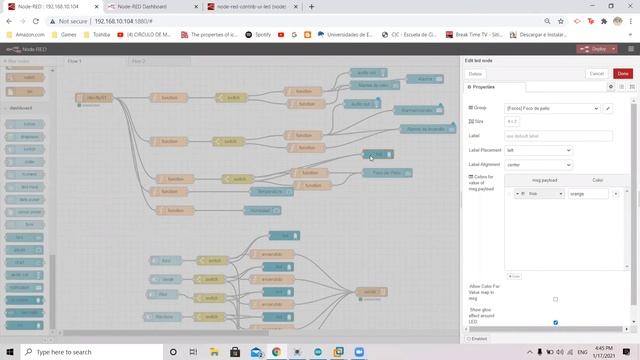Open node description icon beside the gear
640x360 pixels.
(x=622, y=87)
